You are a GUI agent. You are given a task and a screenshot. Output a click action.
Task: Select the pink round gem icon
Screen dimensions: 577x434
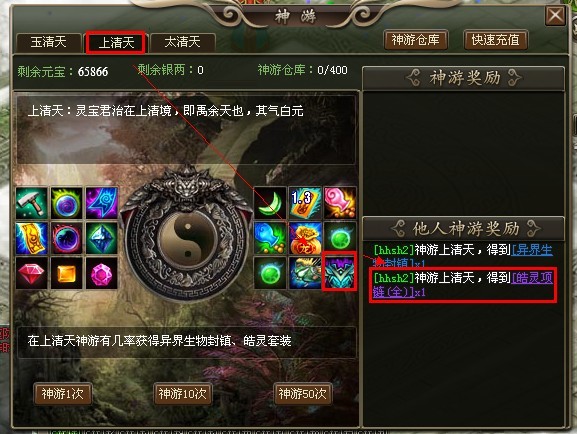pyautogui.click(x=102, y=273)
